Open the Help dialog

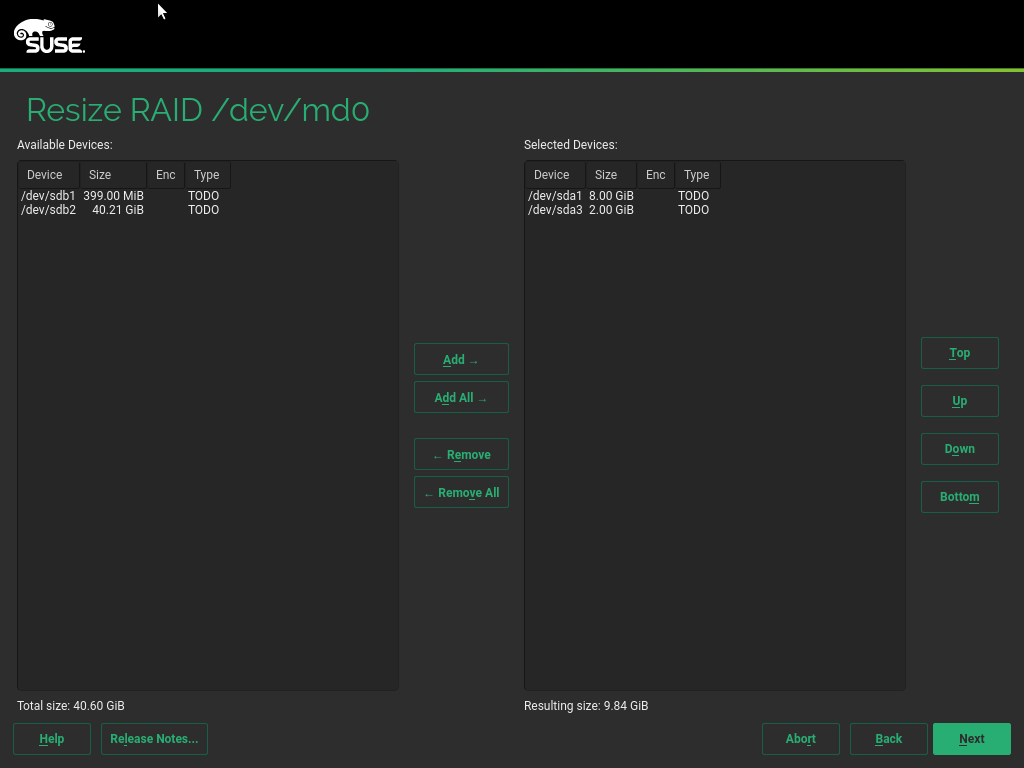pos(52,739)
